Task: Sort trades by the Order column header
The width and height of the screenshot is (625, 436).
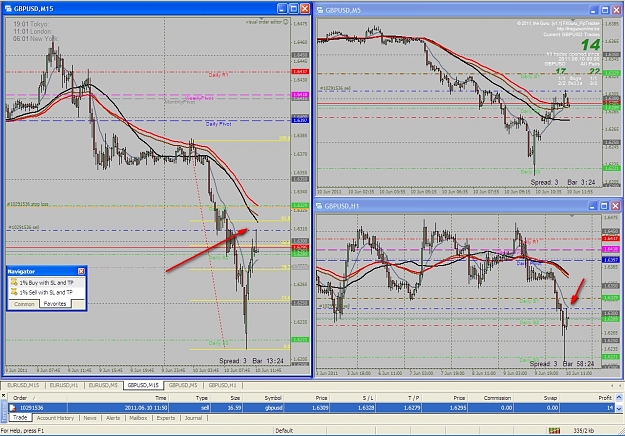Action: (37, 398)
